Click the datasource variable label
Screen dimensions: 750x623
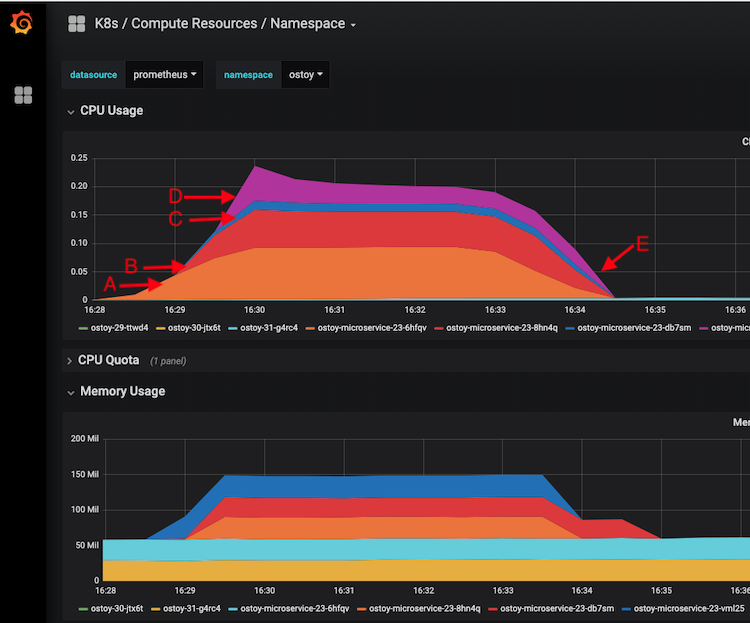[93, 75]
